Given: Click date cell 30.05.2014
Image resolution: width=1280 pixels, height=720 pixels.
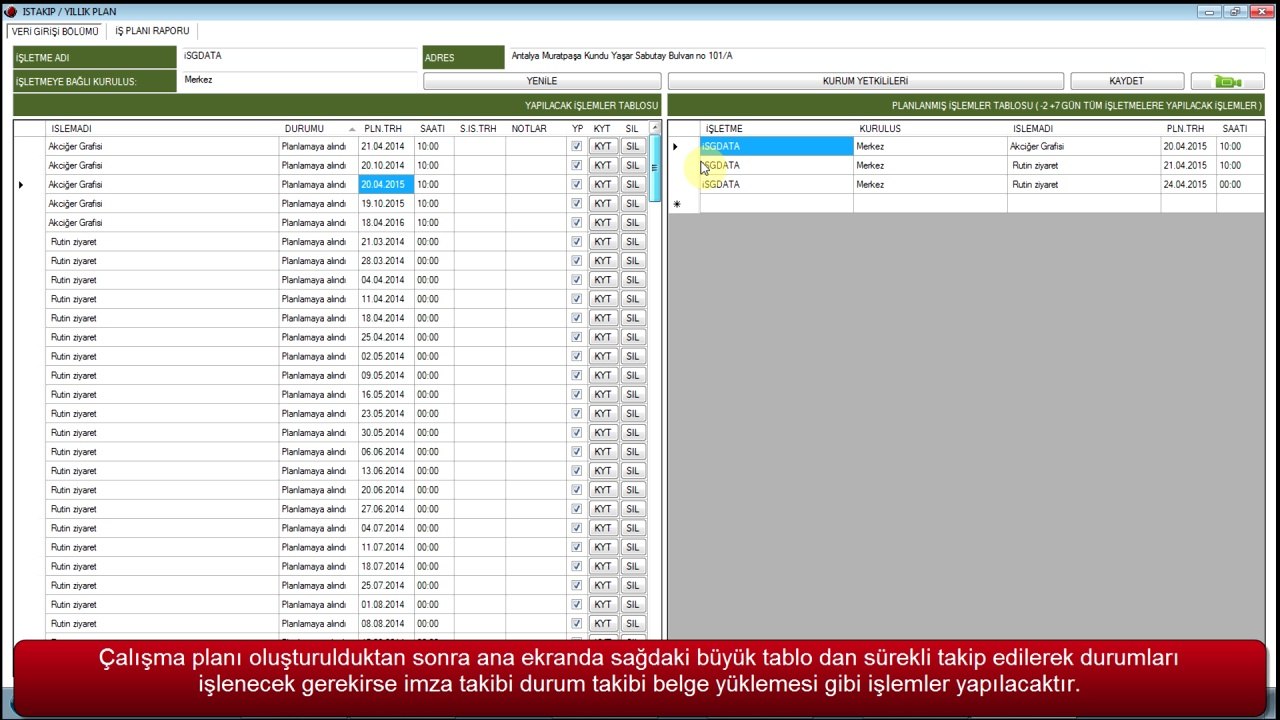Looking at the screenshot, I should [x=386, y=432].
